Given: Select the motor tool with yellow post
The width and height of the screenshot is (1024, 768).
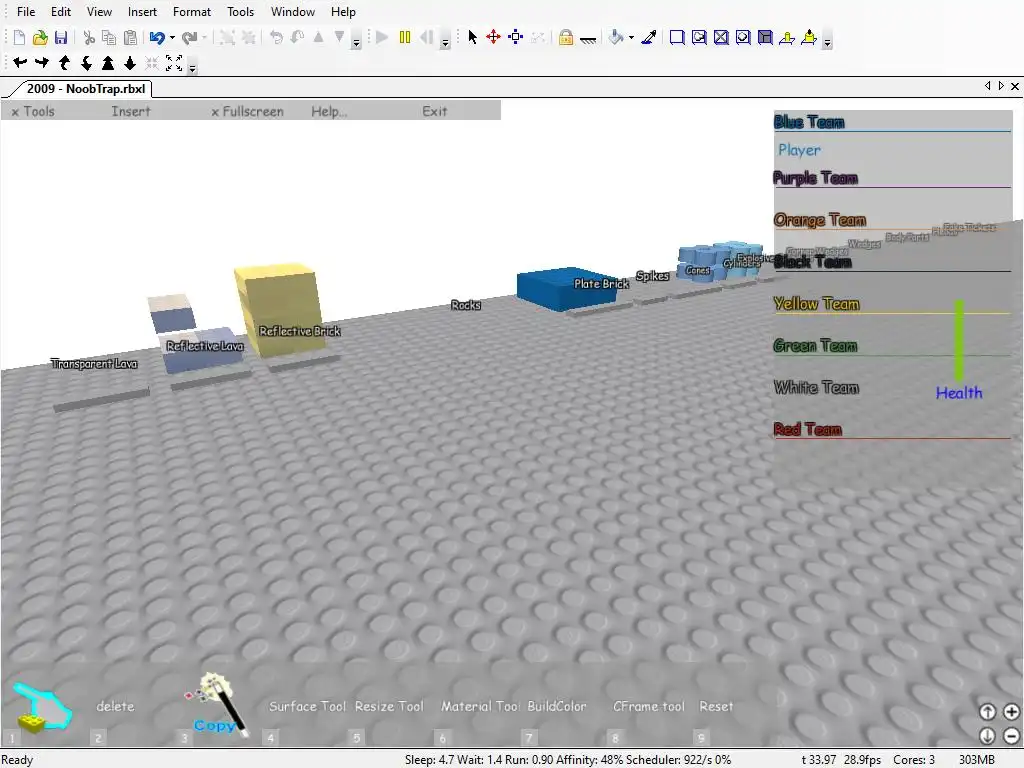Looking at the screenshot, I should tap(809, 37).
